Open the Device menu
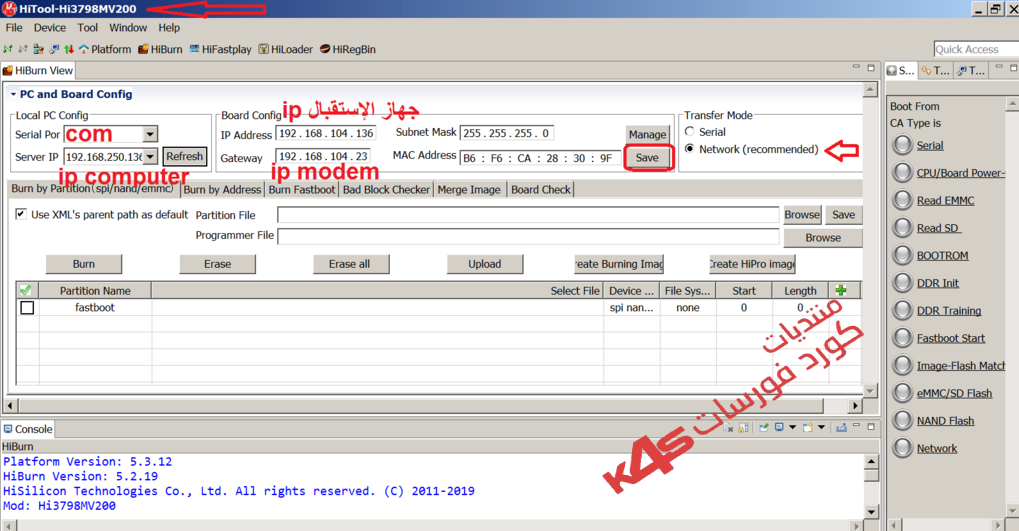This screenshot has height=531, width=1019. click(49, 27)
